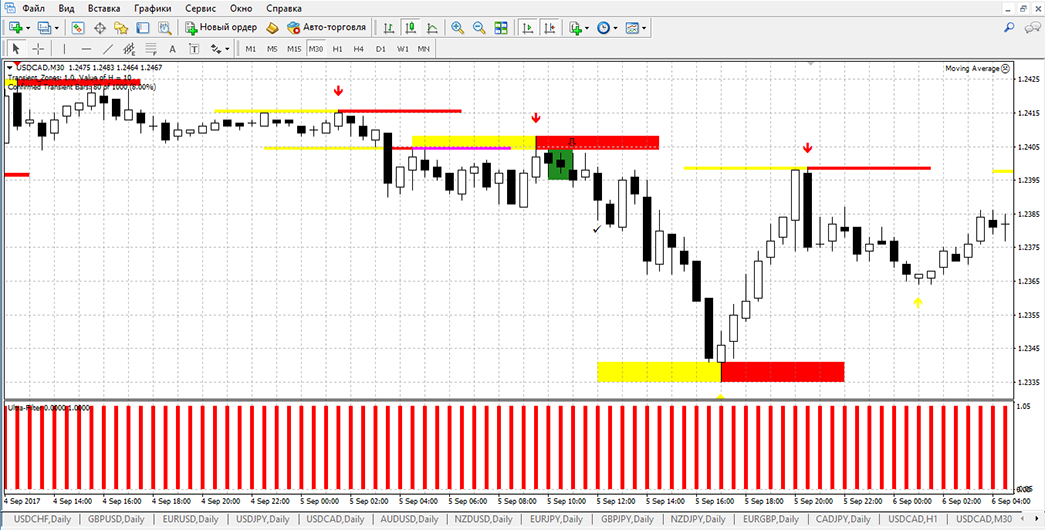This screenshot has height=530, width=1045.
Task: Open the Profiles icon
Action: click(45, 28)
